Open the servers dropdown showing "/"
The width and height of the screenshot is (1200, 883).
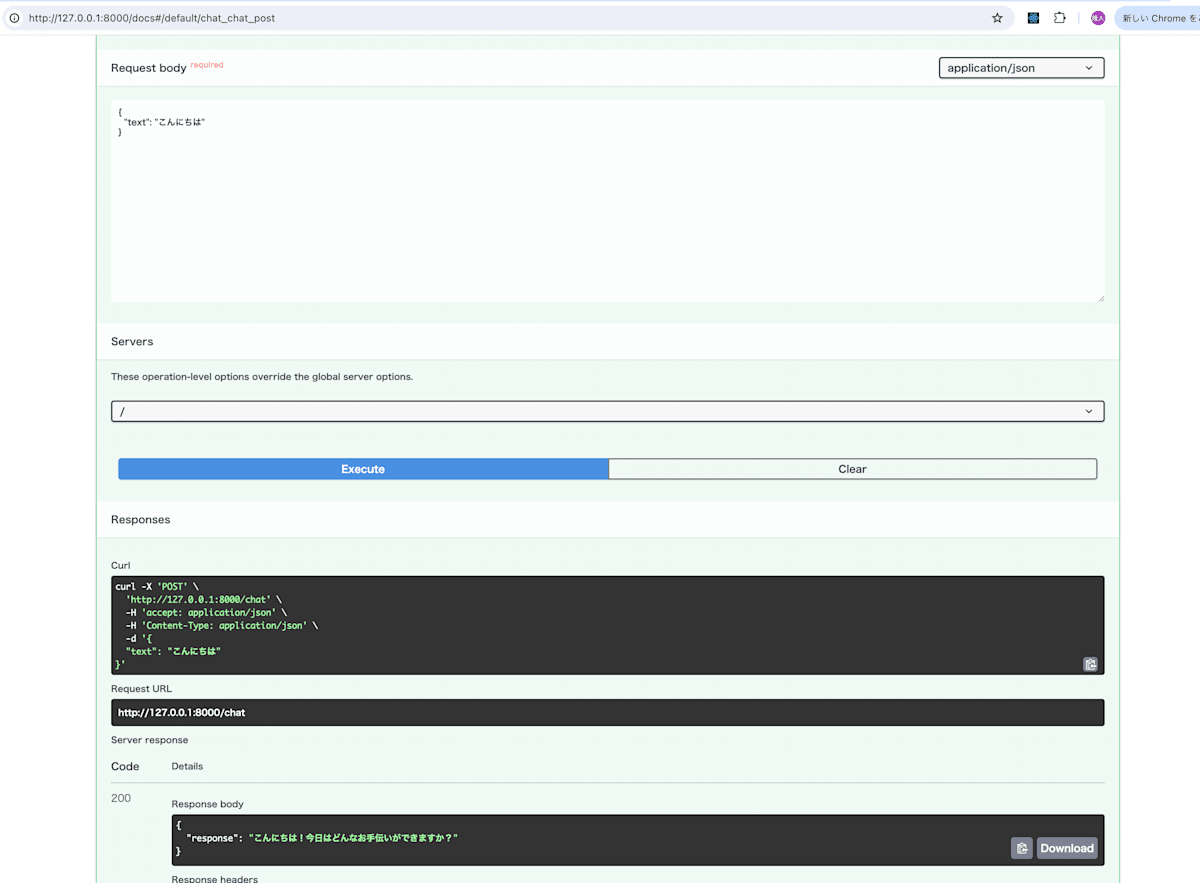[x=607, y=411]
